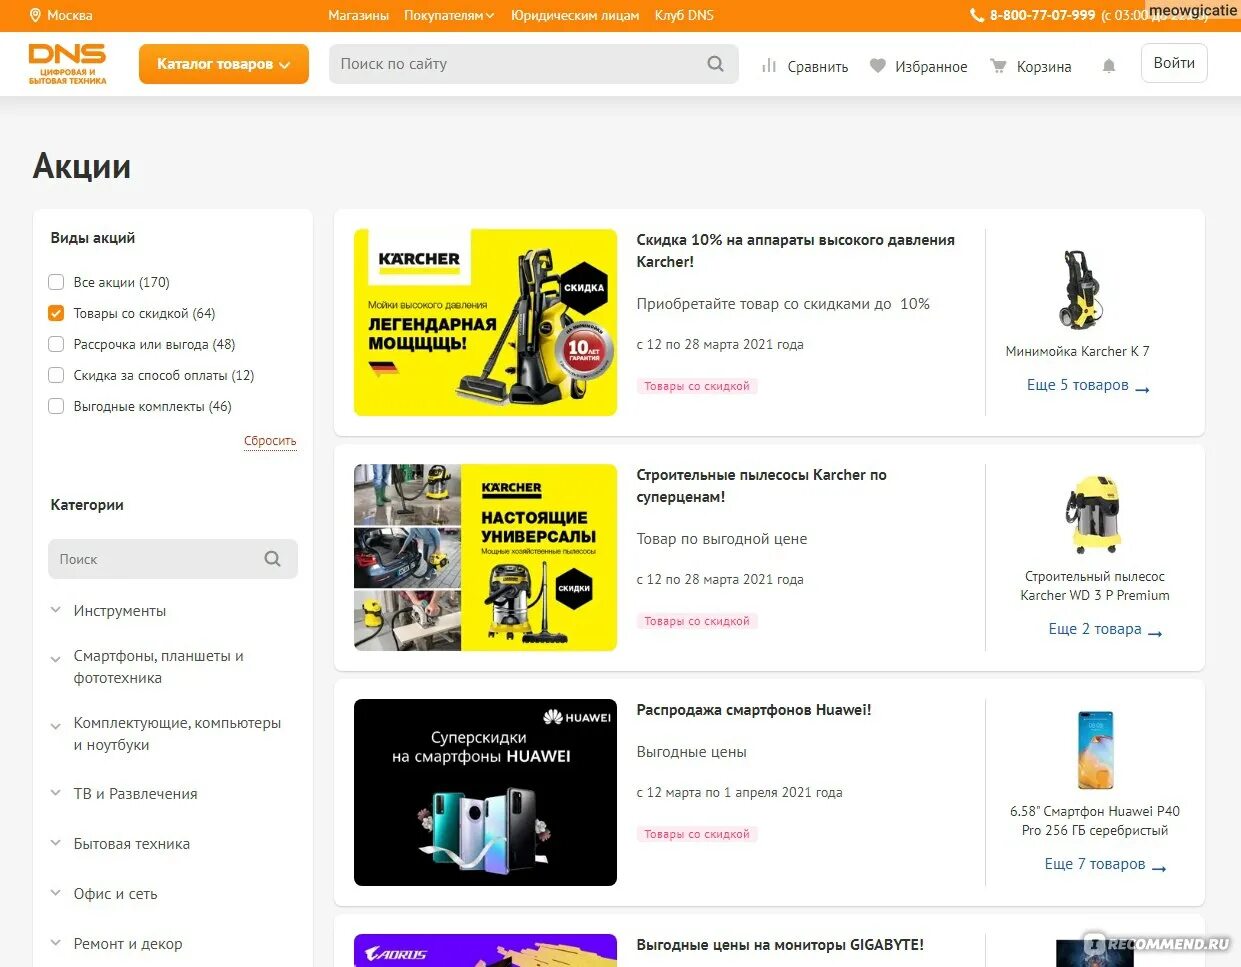The height and width of the screenshot is (967, 1241).
Task: Click the magnifier icon in categories search
Action: point(272,559)
